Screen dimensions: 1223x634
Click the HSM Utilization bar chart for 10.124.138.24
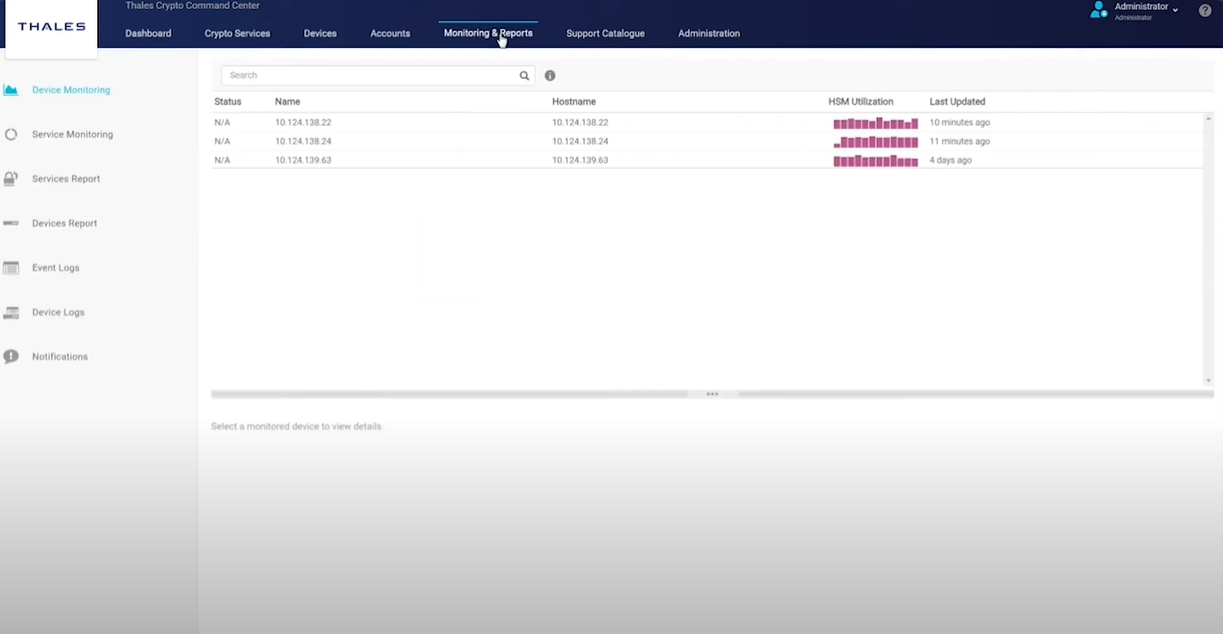coord(875,142)
